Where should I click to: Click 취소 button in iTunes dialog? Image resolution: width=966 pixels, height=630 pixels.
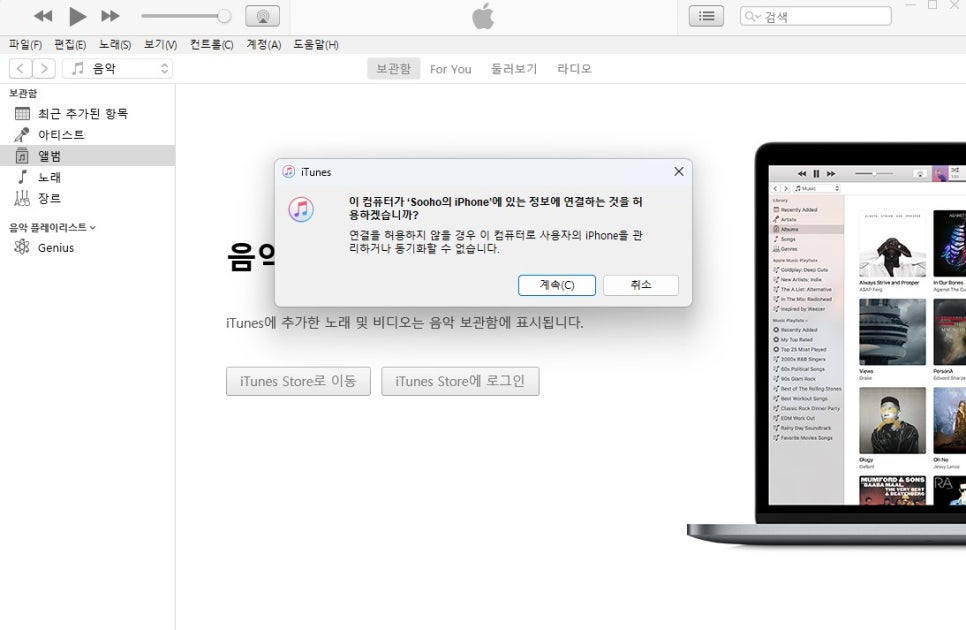640,285
